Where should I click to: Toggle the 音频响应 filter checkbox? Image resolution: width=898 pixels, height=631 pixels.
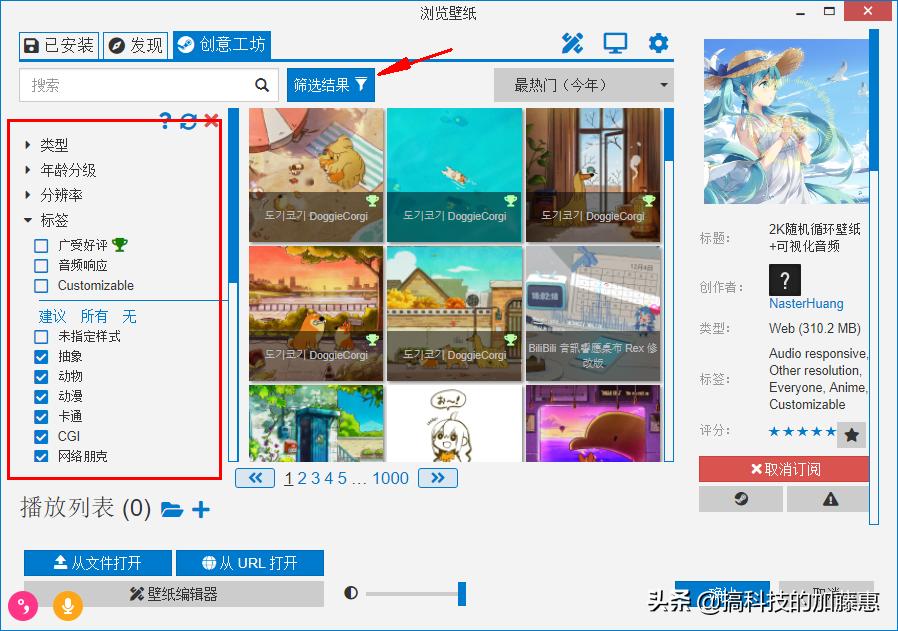pos(41,265)
